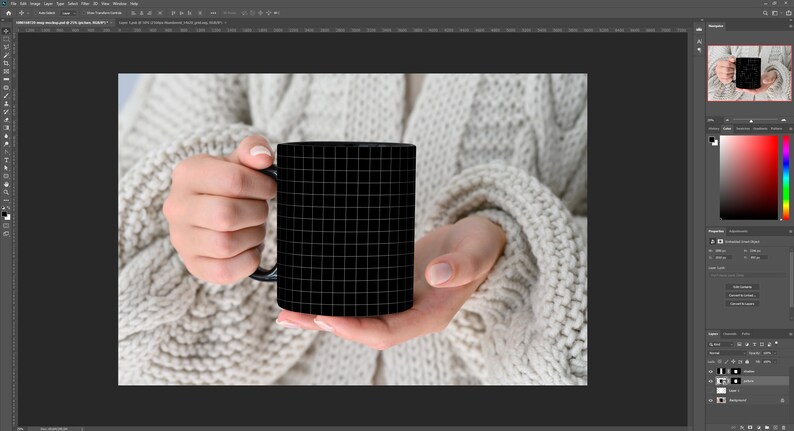This screenshot has width=794, height=431.
Task: Switch to the Paths tab
Action: pyautogui.click(x=746, y=334)
